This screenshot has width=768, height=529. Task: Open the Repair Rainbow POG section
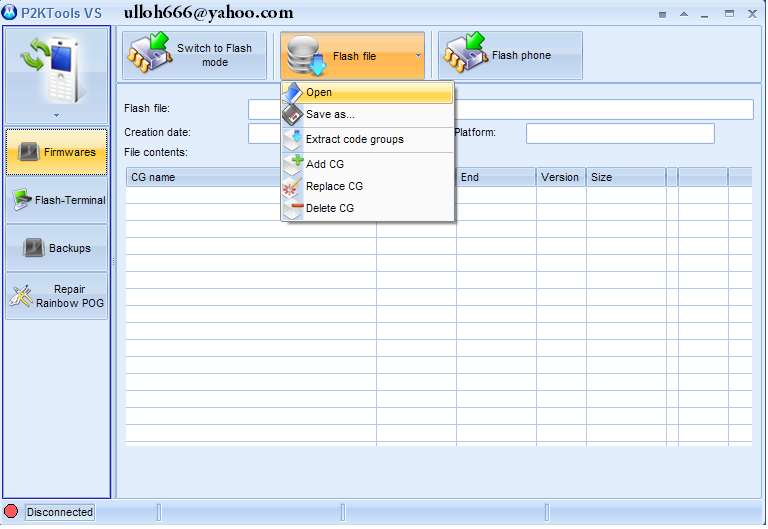click(x=56, y=296)
